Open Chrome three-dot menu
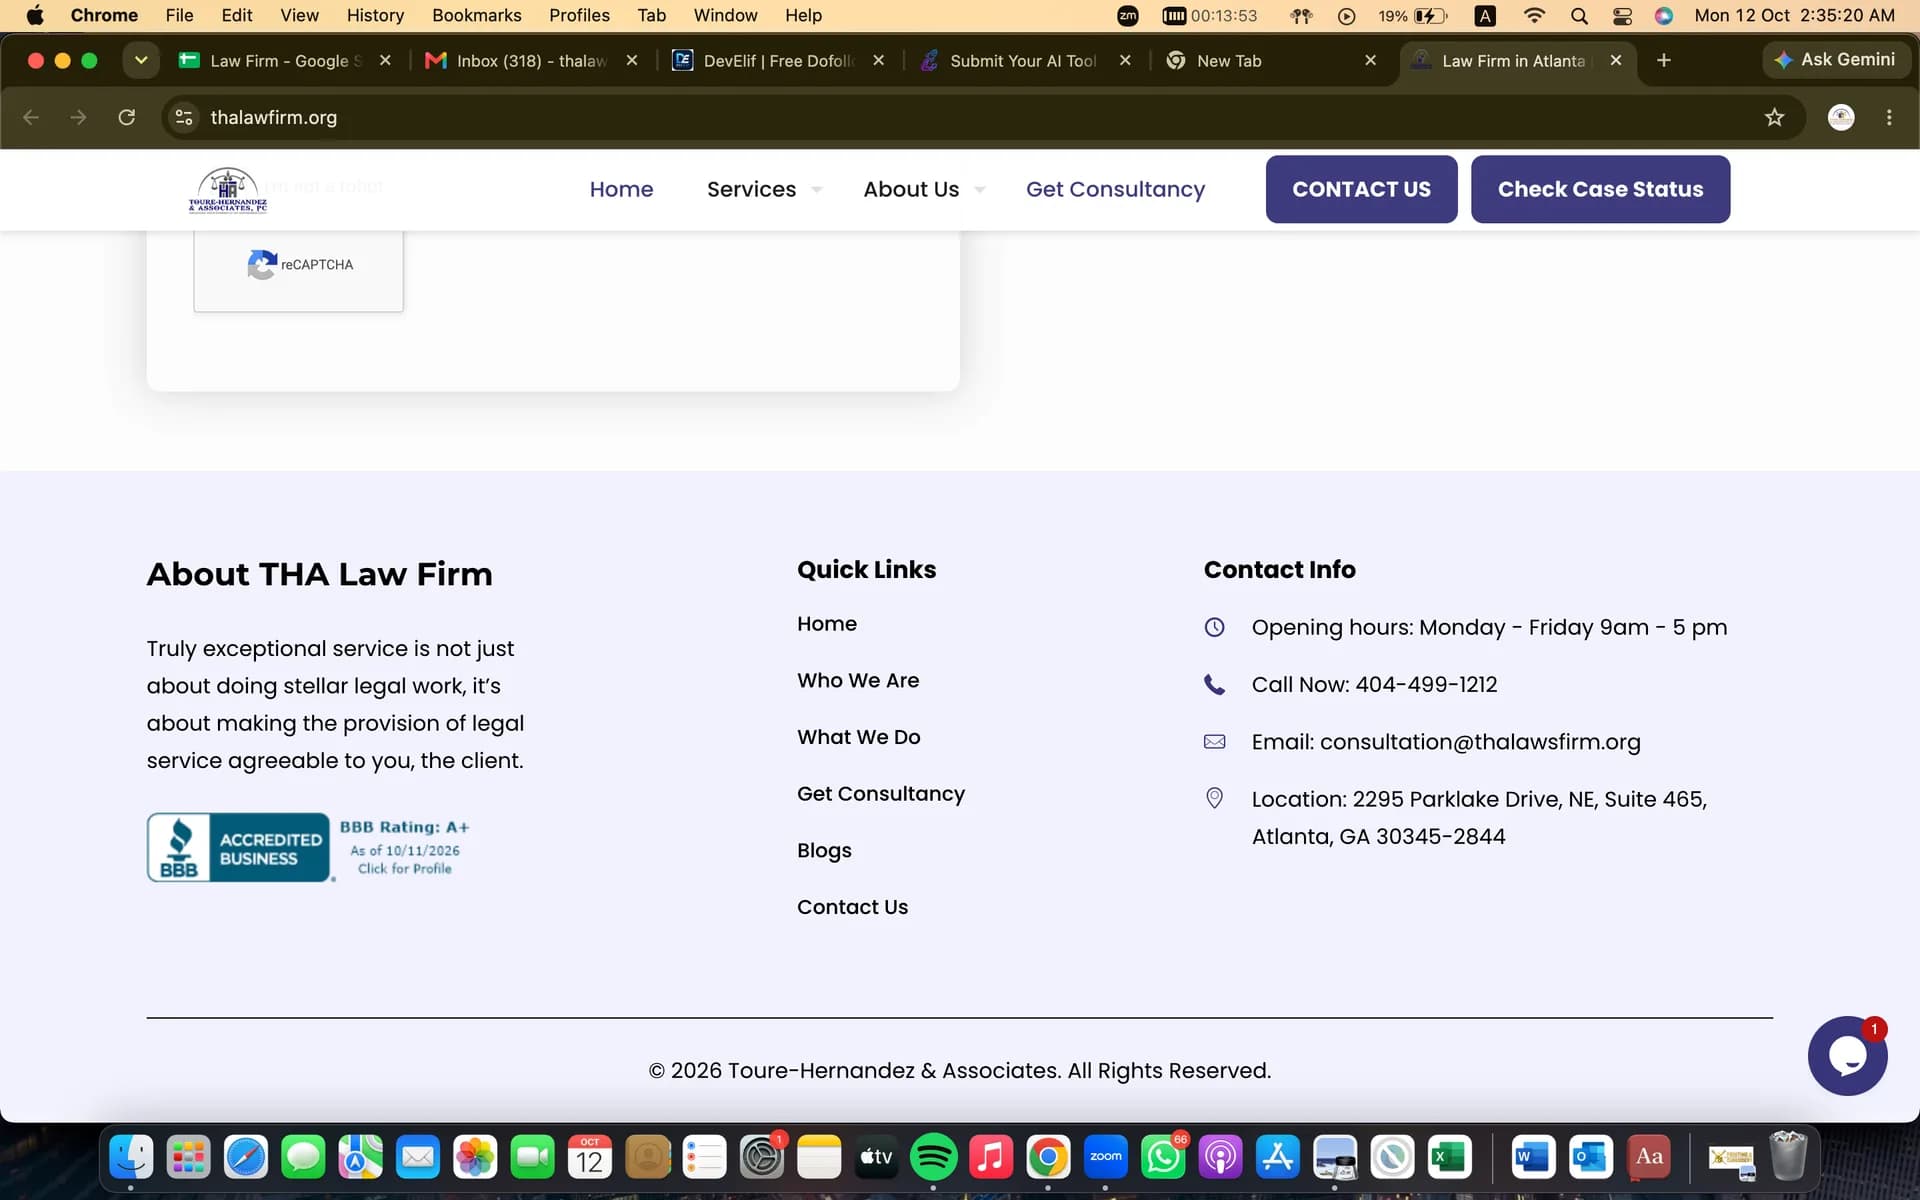 pos(1888,117)
